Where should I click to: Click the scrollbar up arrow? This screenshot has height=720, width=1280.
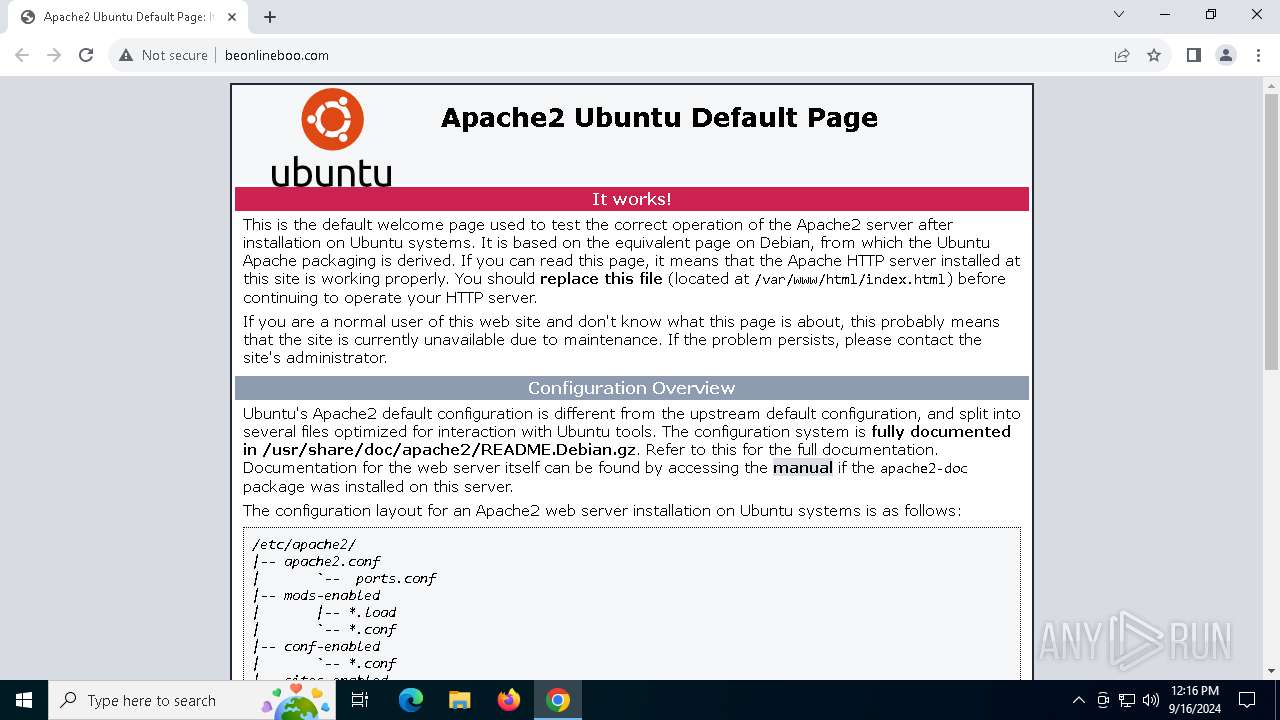pyautogui.click(x=1271, y=84)
